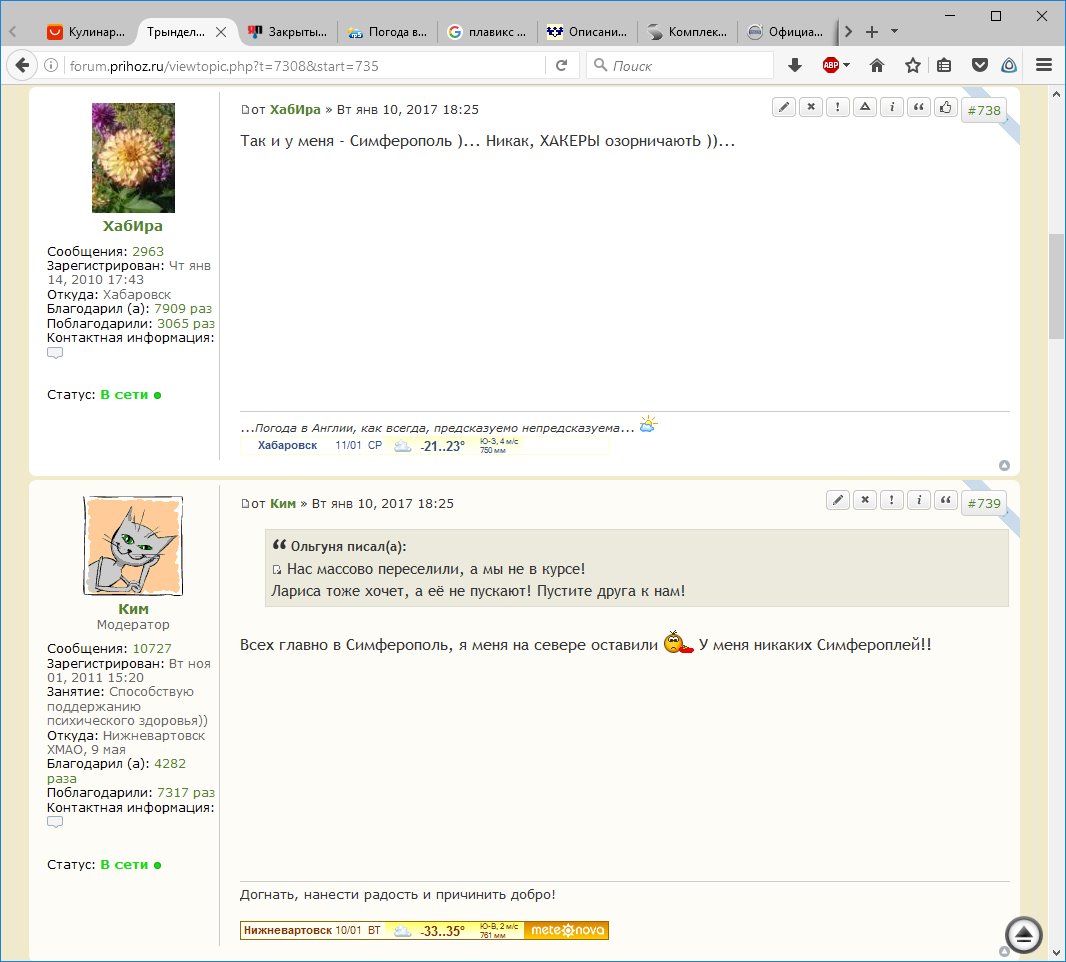Expand the list-all-tabs dropdown arrow

894,31
